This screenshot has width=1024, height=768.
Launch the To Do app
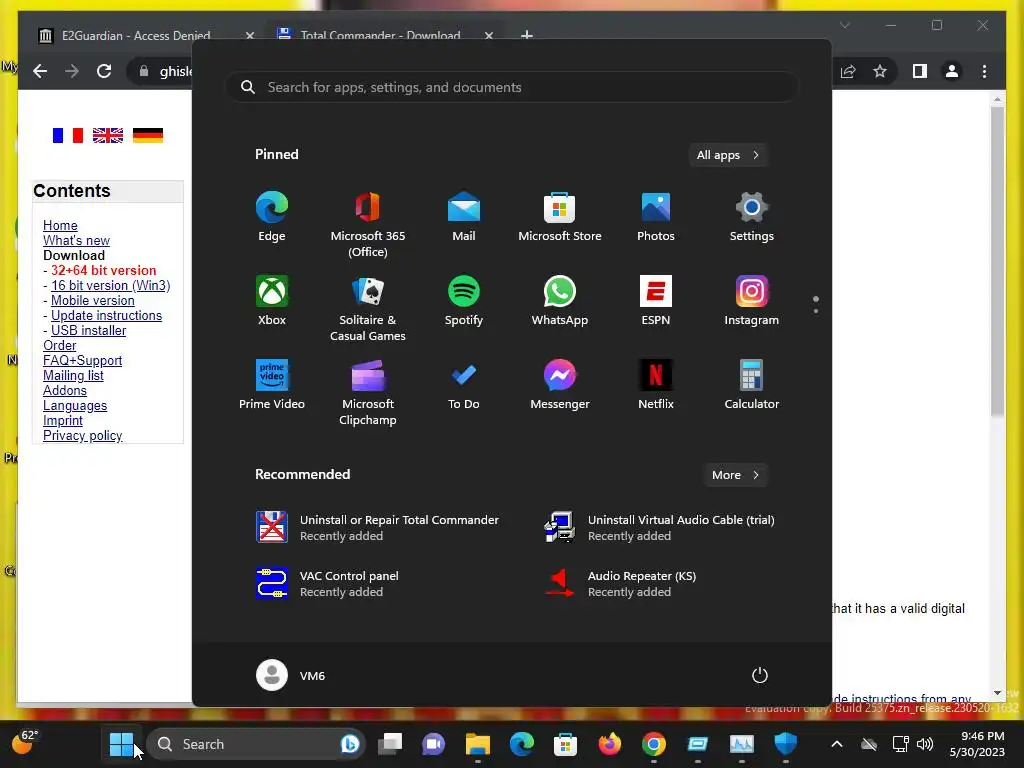click(x=464, y=385)
